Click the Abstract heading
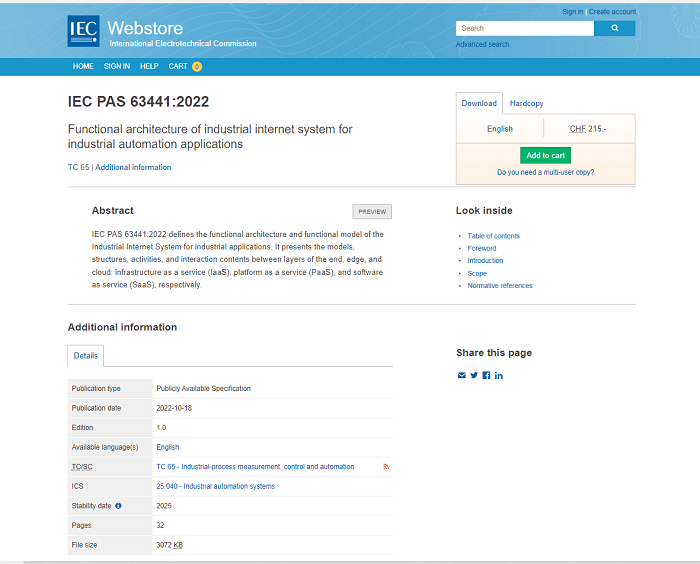 click(112, 211)
